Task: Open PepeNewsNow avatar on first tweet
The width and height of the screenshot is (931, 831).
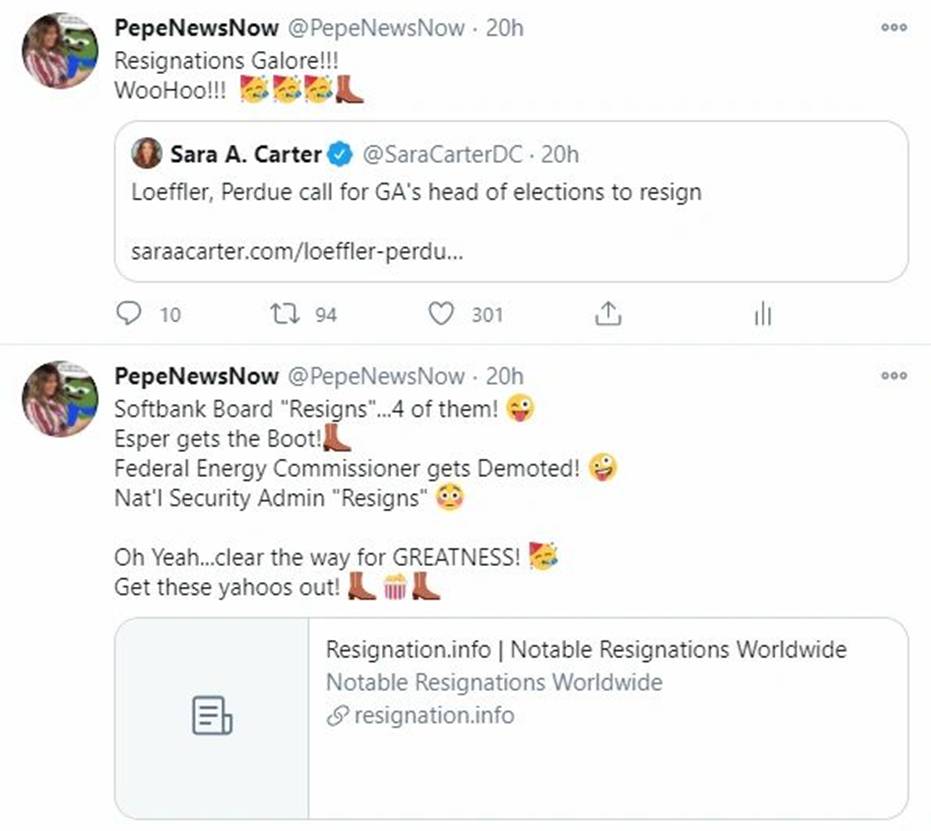Action: pos(60,53)
